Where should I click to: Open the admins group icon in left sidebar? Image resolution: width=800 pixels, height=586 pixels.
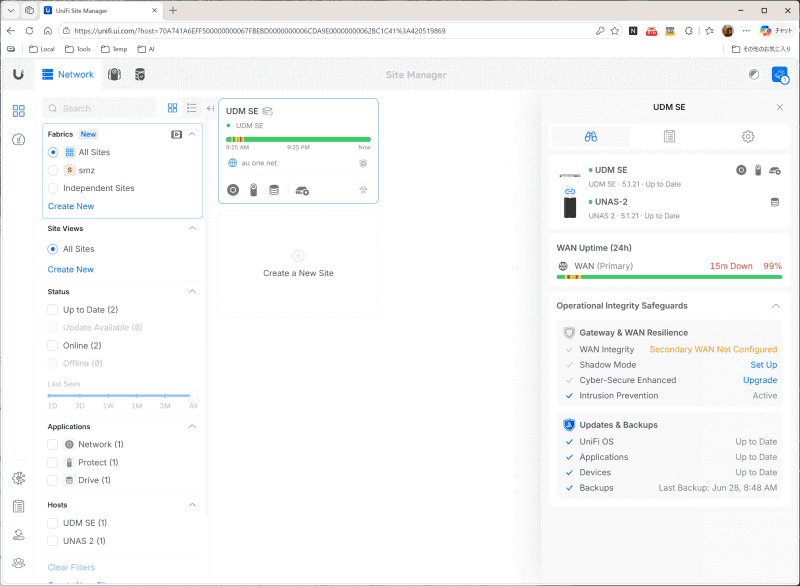19,563
